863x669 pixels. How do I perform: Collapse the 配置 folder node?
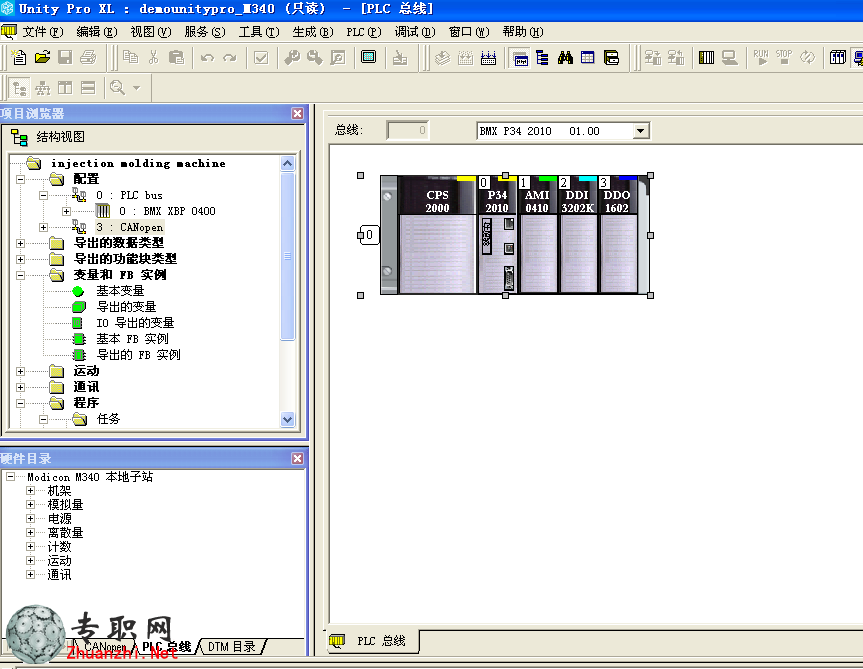(20, 179)
